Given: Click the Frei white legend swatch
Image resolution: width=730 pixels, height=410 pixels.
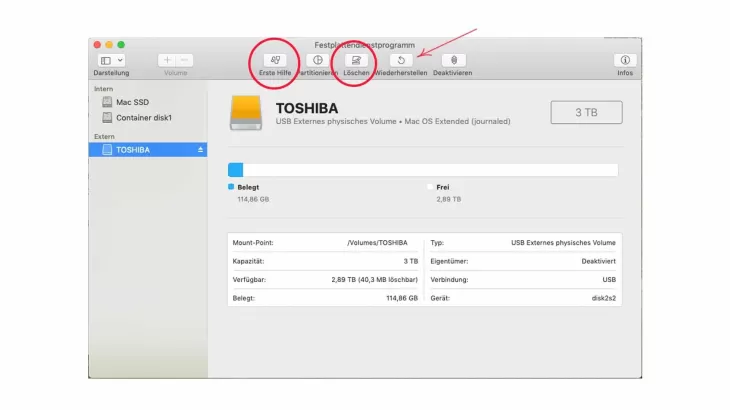Looking at the screenshot, I should pyautogui.click(x=430, y=187).
